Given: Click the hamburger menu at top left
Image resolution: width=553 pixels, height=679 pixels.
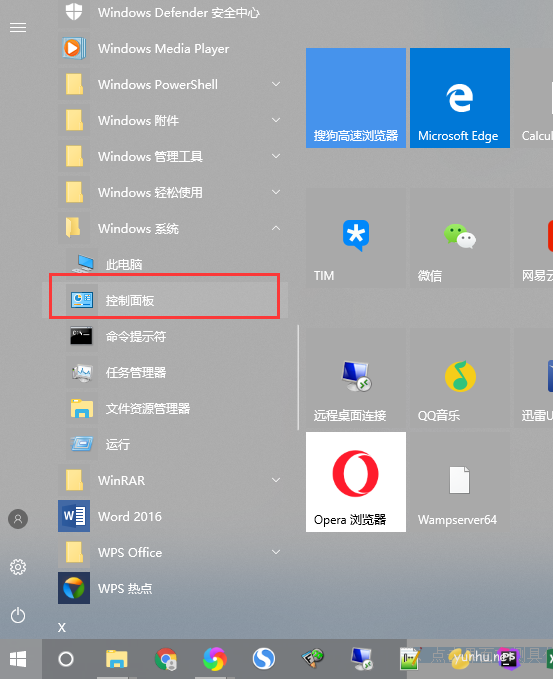Looking at the screenshot, I should 18,28.
